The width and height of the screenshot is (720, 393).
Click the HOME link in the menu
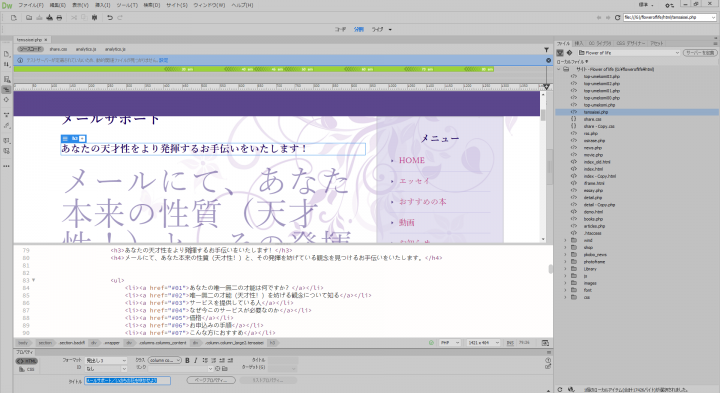(x=411, y=160)
